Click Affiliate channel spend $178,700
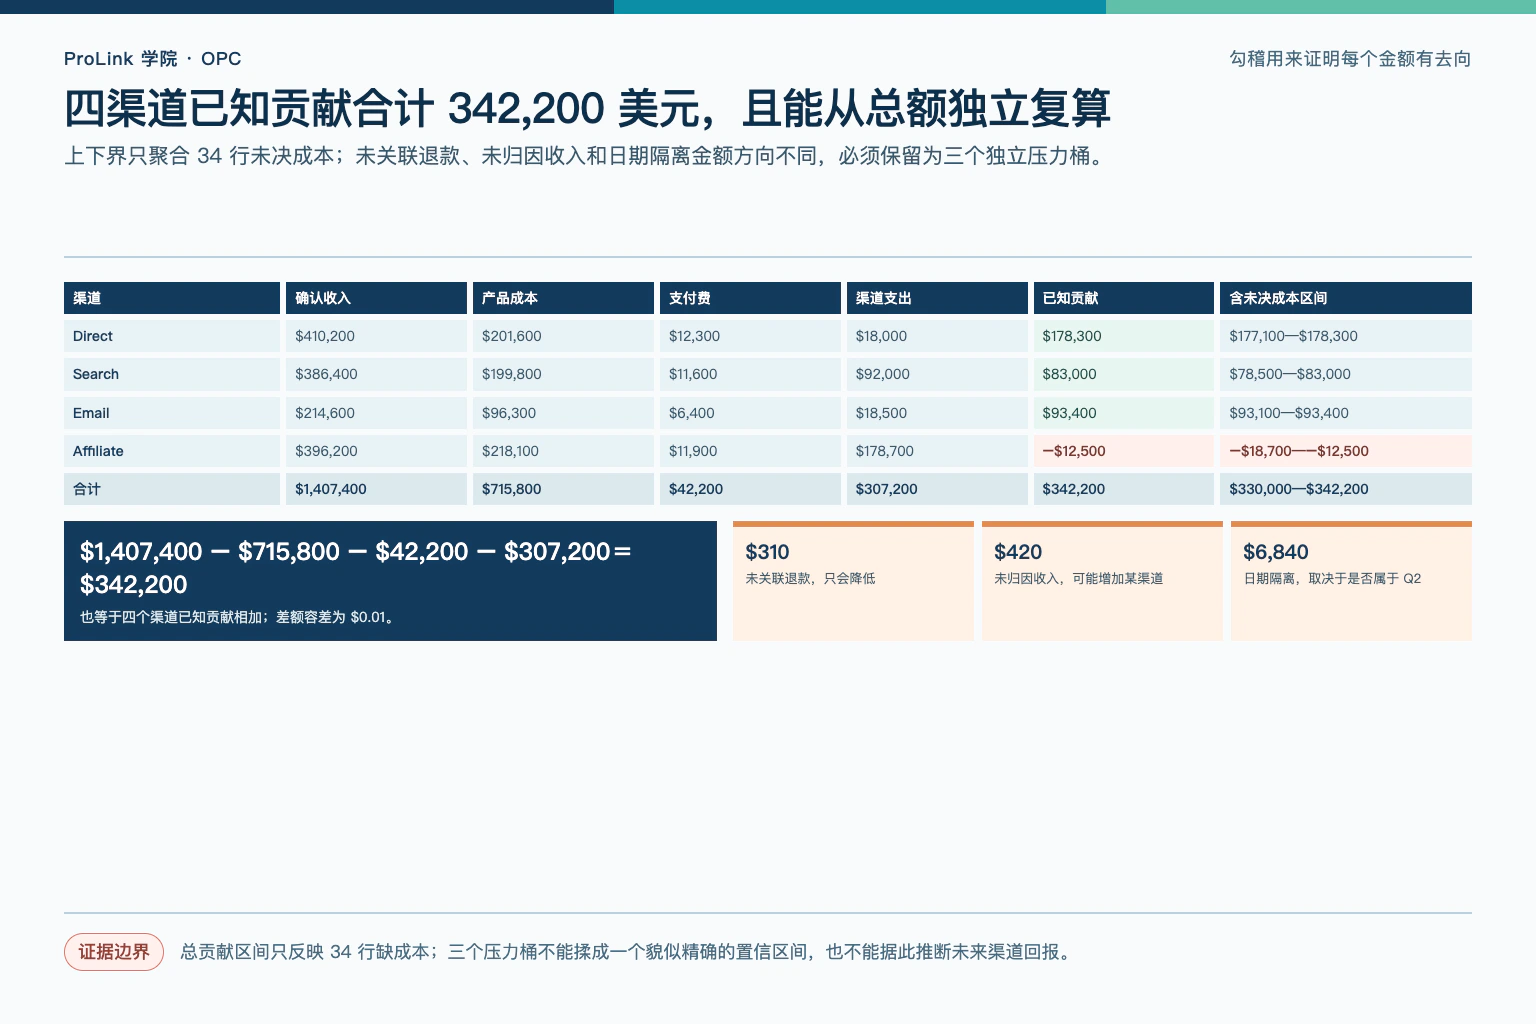Viewport: 1536px width, 1024px height. [x=937, y=451]
